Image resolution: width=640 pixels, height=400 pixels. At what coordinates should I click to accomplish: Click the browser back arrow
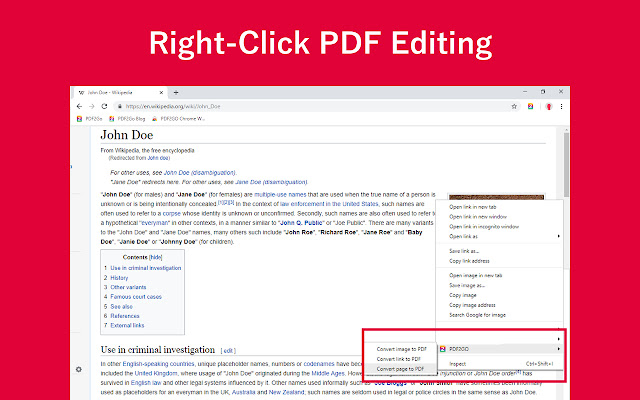pyautogui.click(x=79, y=106)
